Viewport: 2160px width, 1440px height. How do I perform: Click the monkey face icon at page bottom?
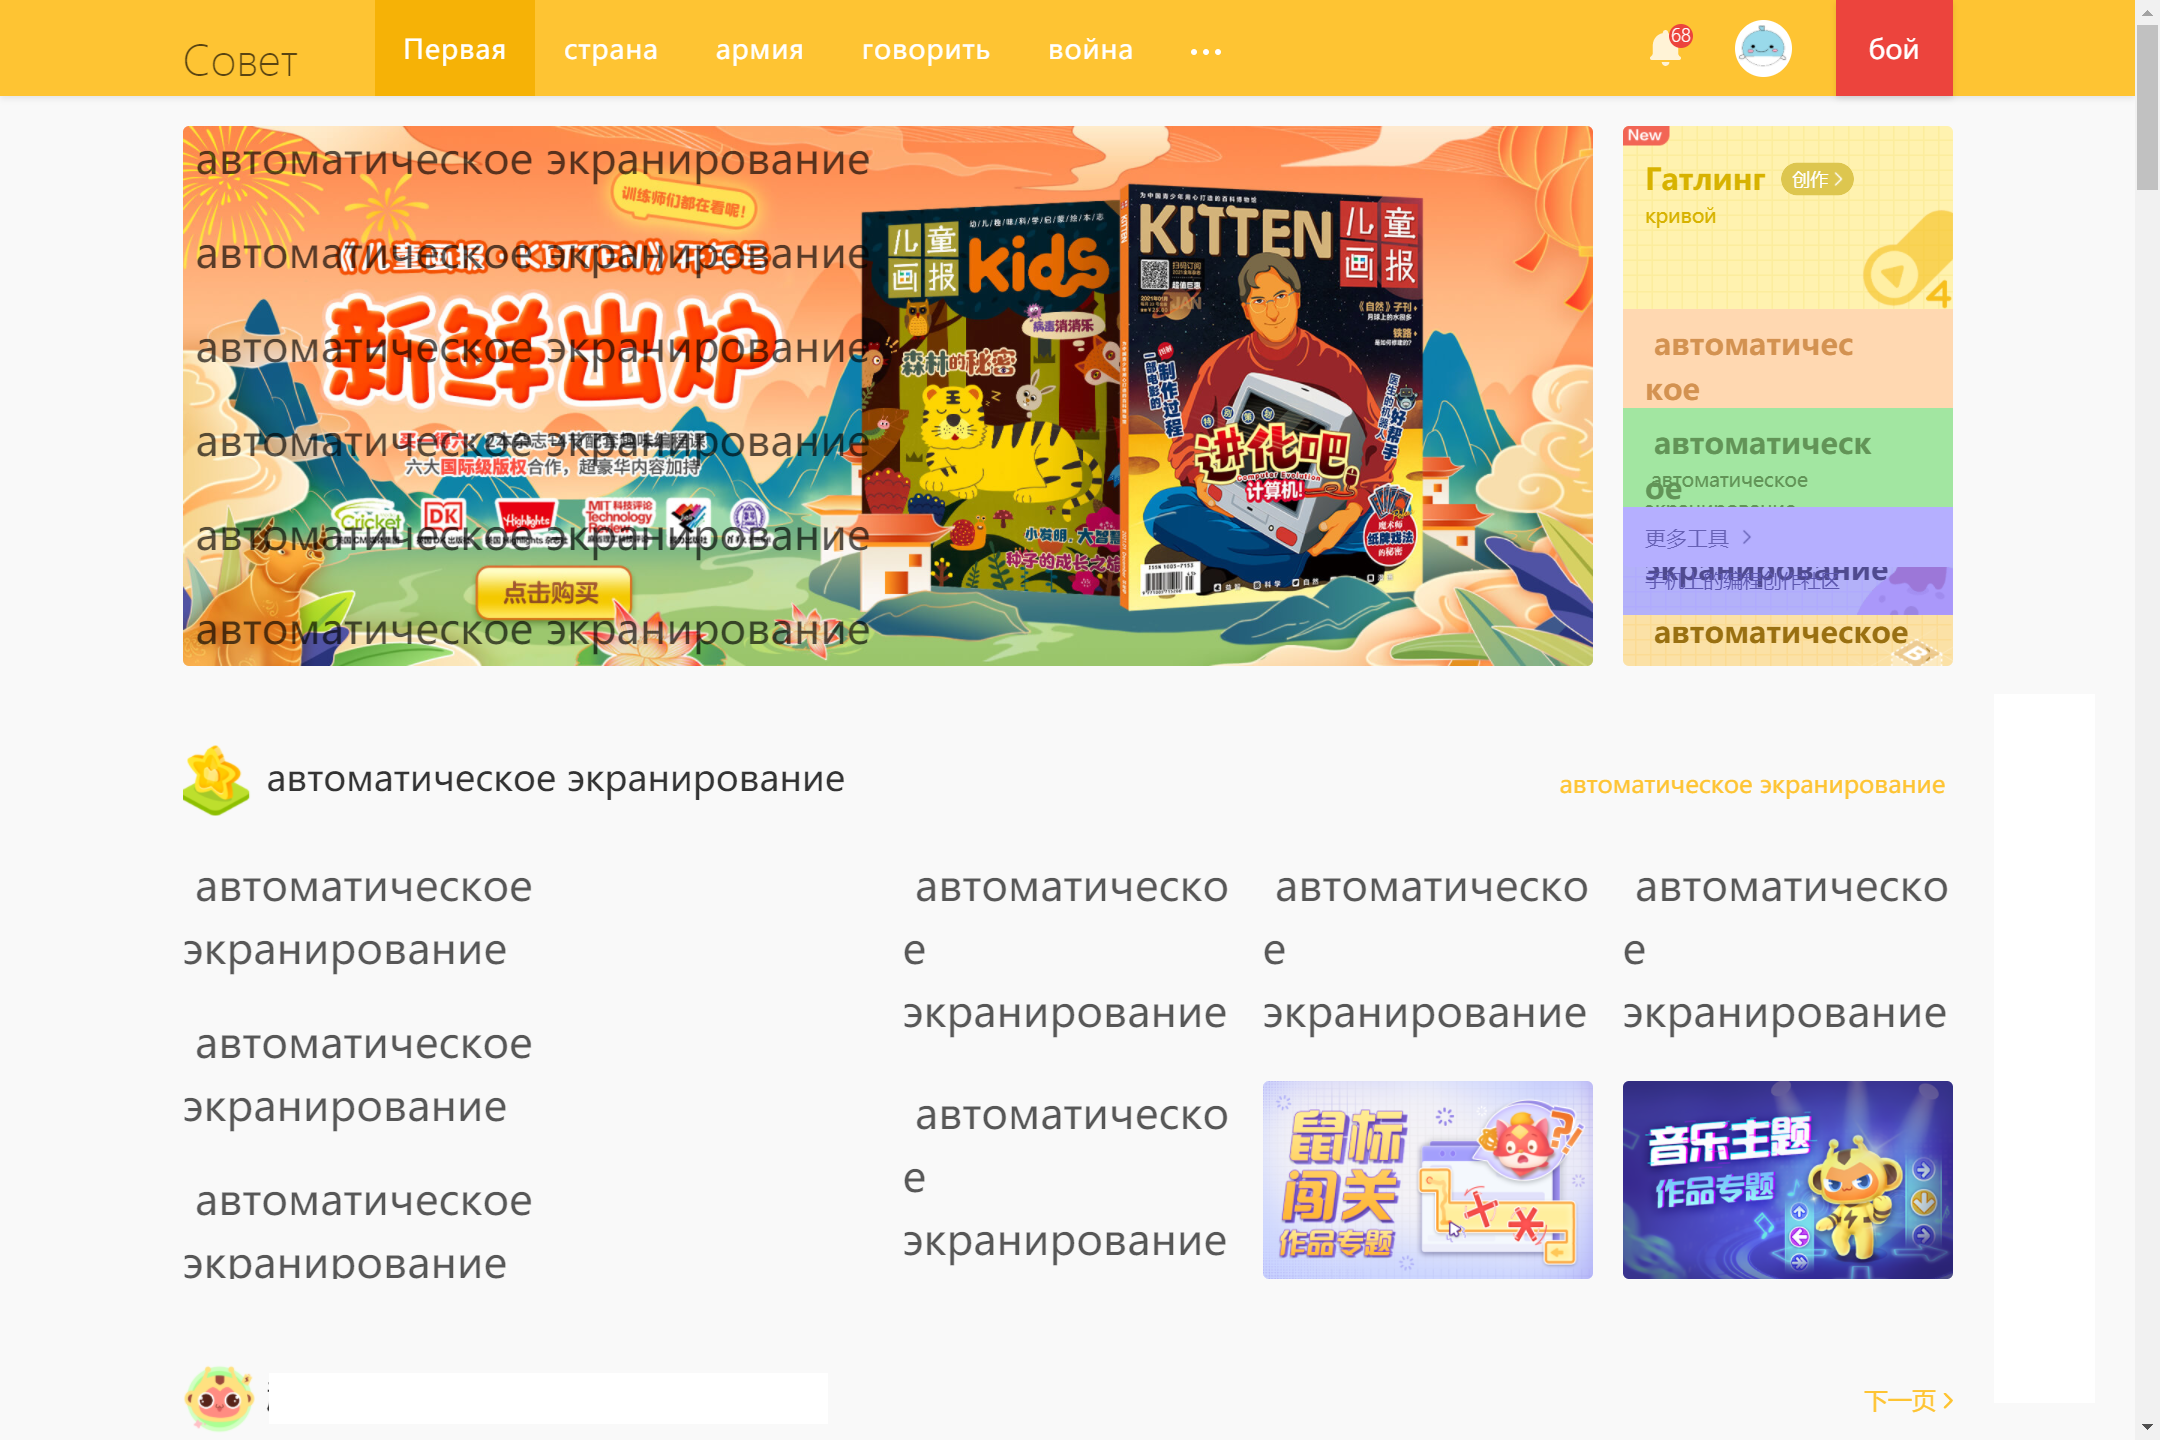(x=219, y=1399)
